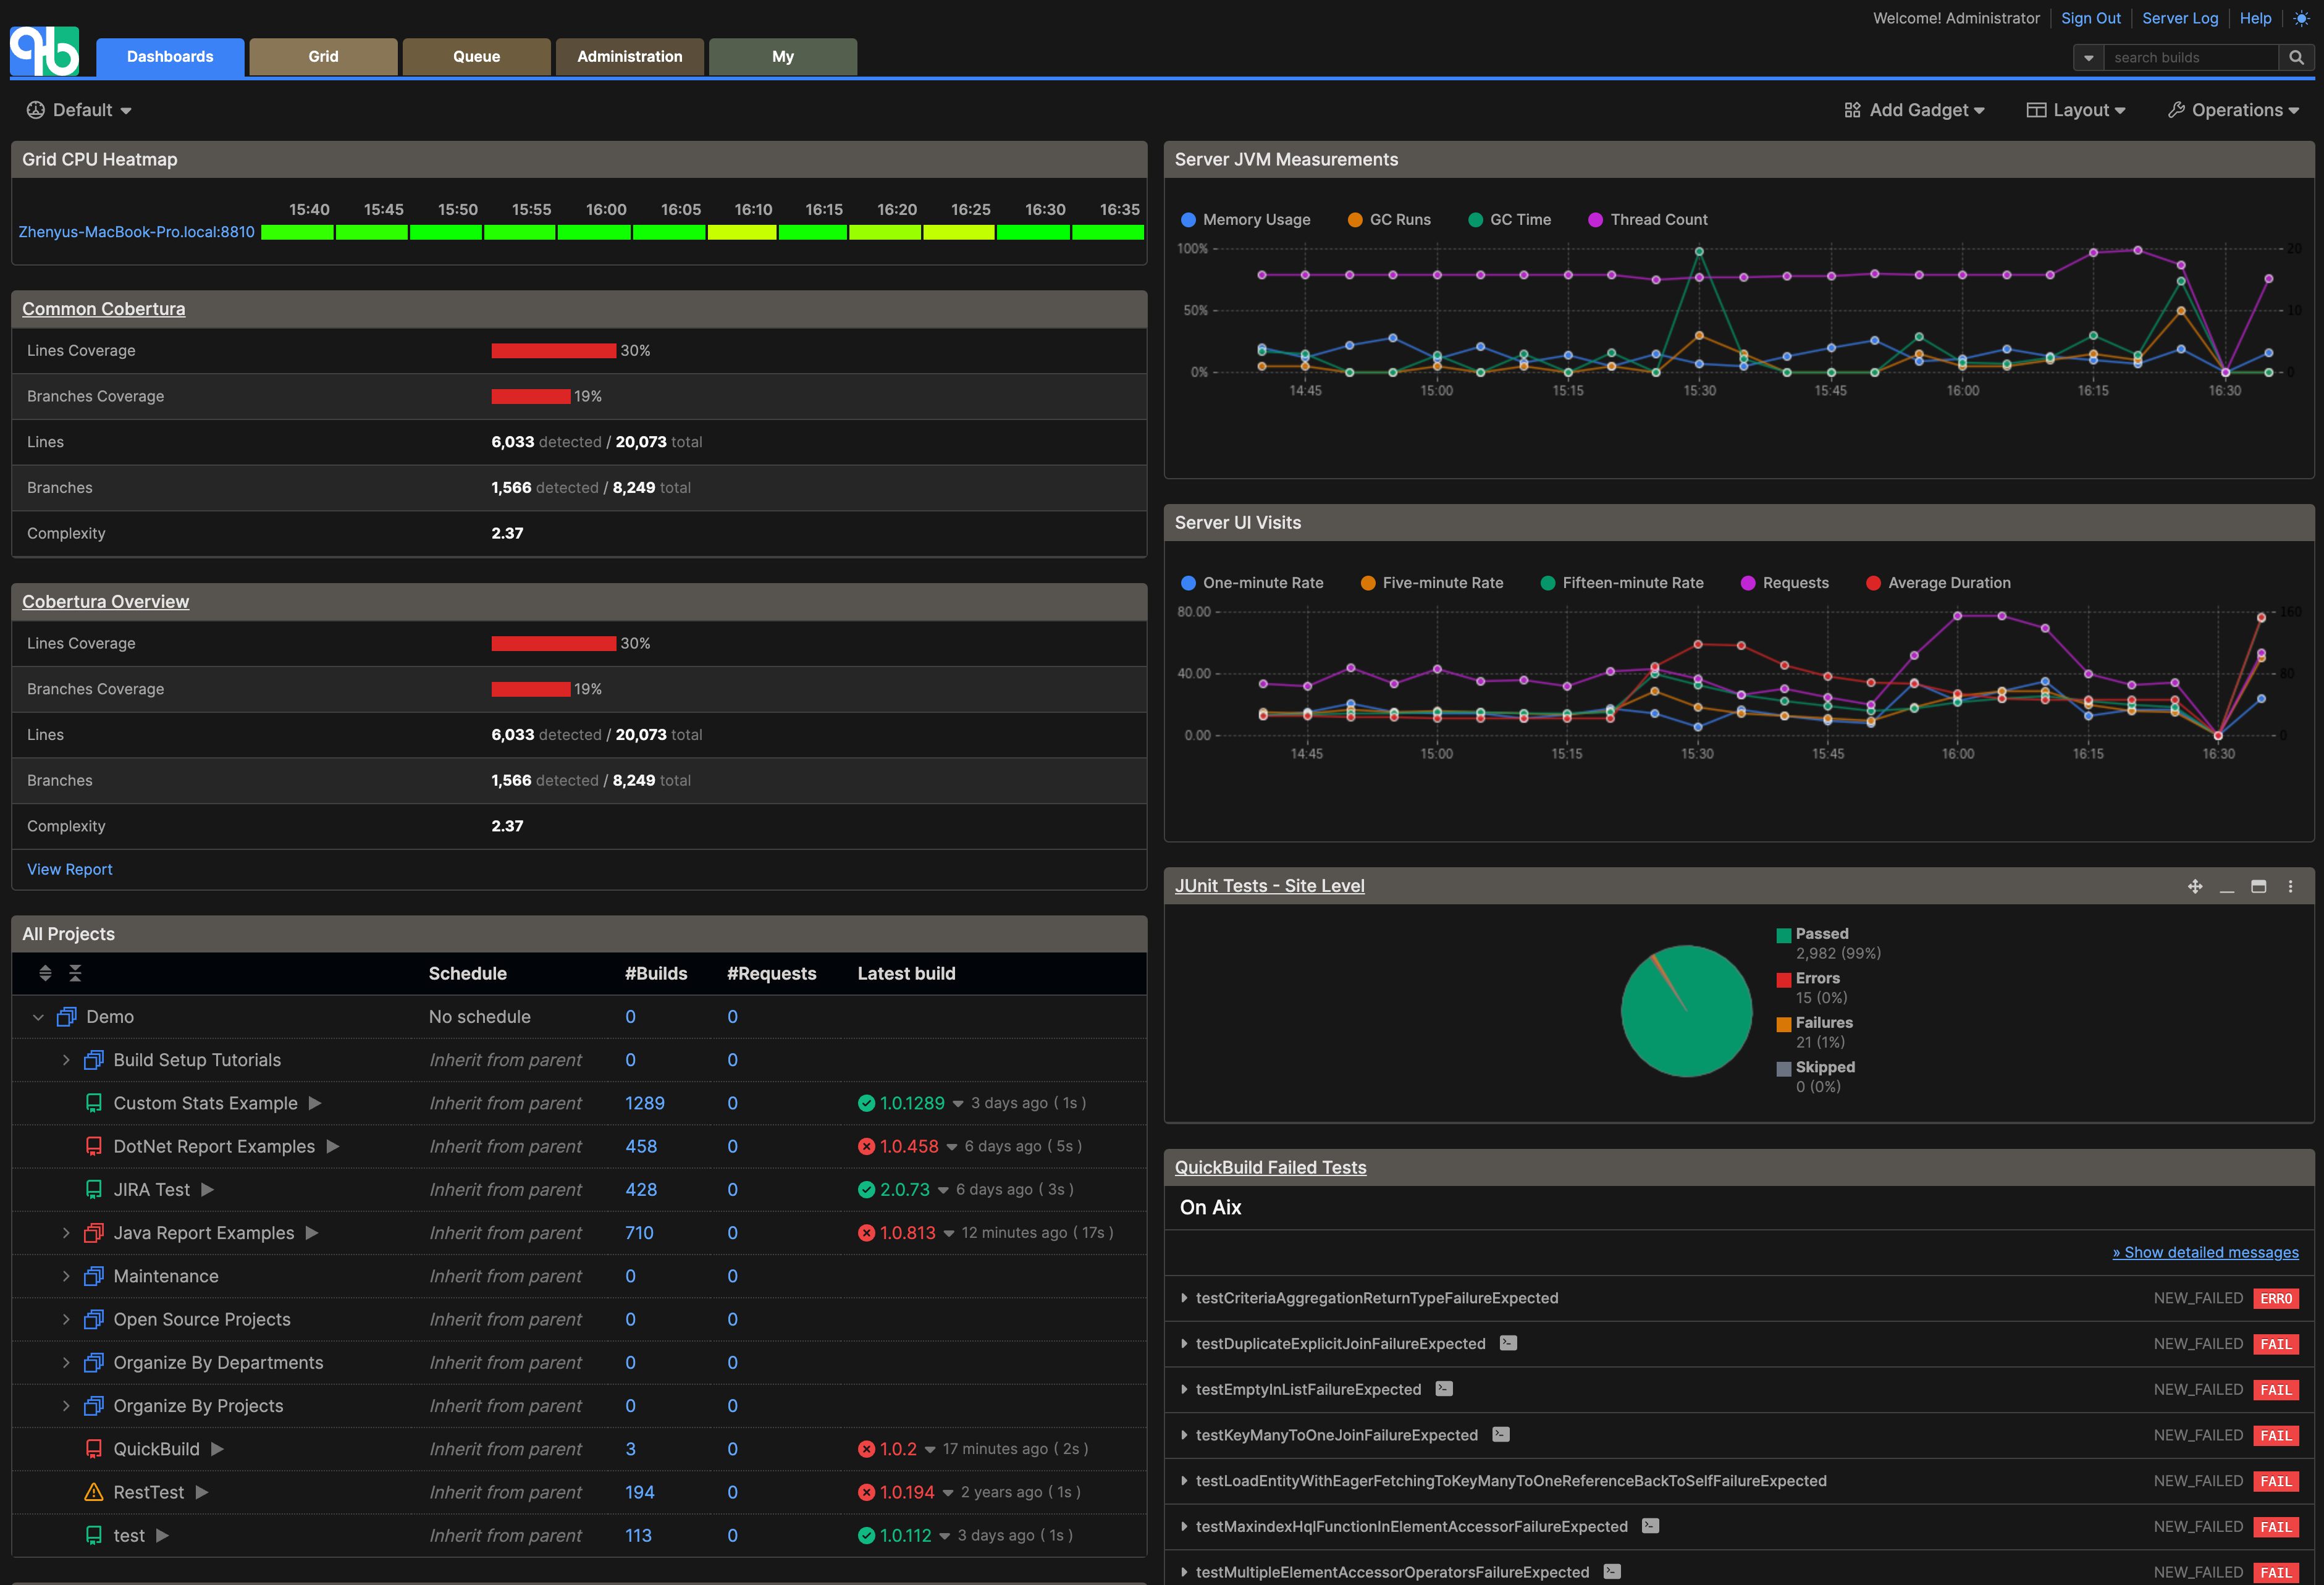Toggle the Thread Count legend series
2324x1585 pixels.
(1647, 220)
